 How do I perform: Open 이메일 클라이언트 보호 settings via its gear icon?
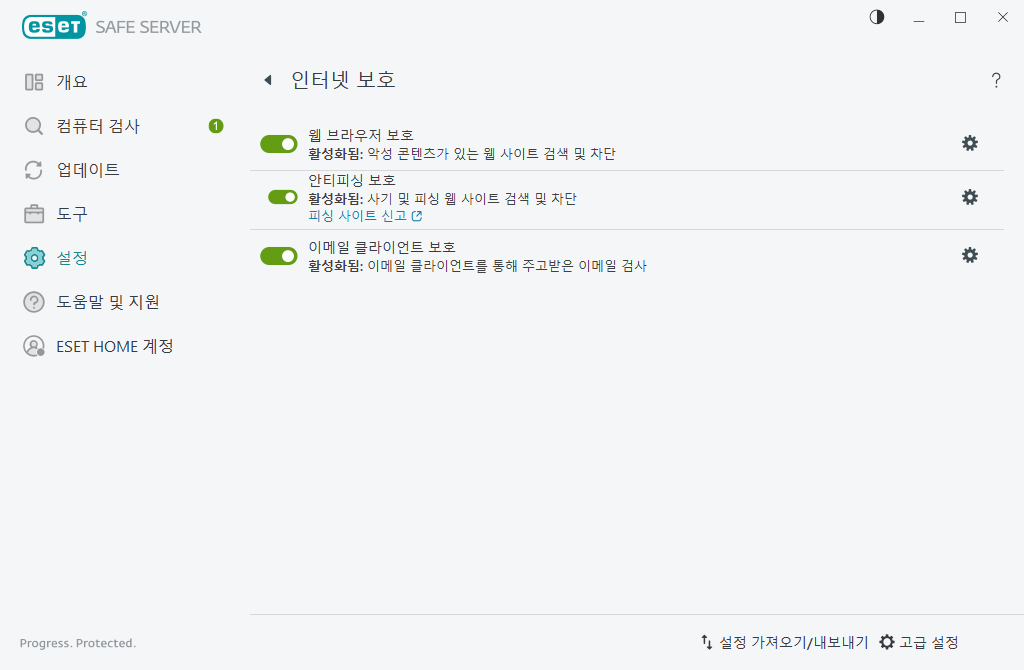tap(969, 255)
